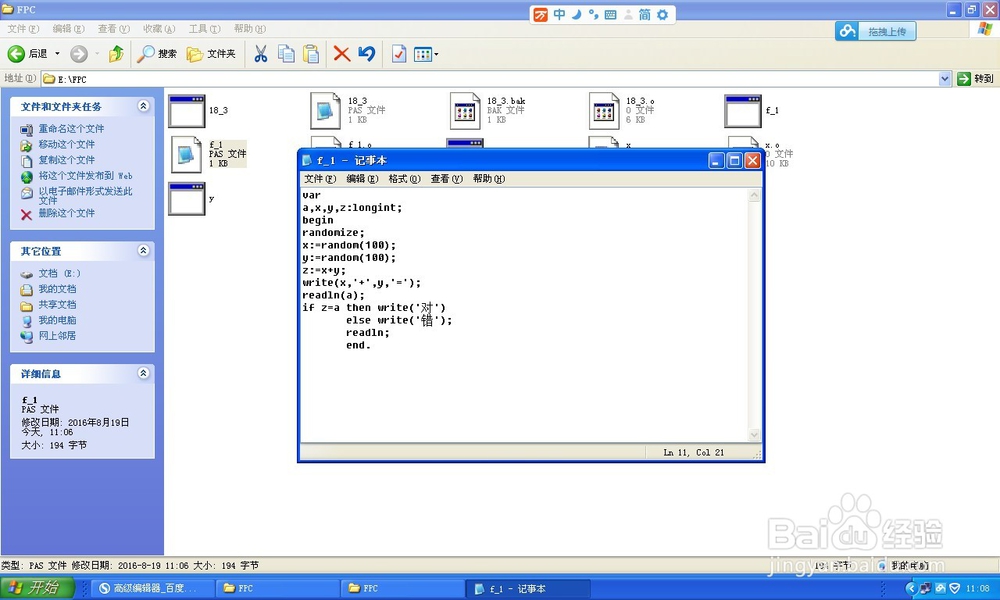The width and height of the screenshot is (1000, 600).
Task: Click the Notepad scrollbar up arrow
Action: [x=754, y=196]
